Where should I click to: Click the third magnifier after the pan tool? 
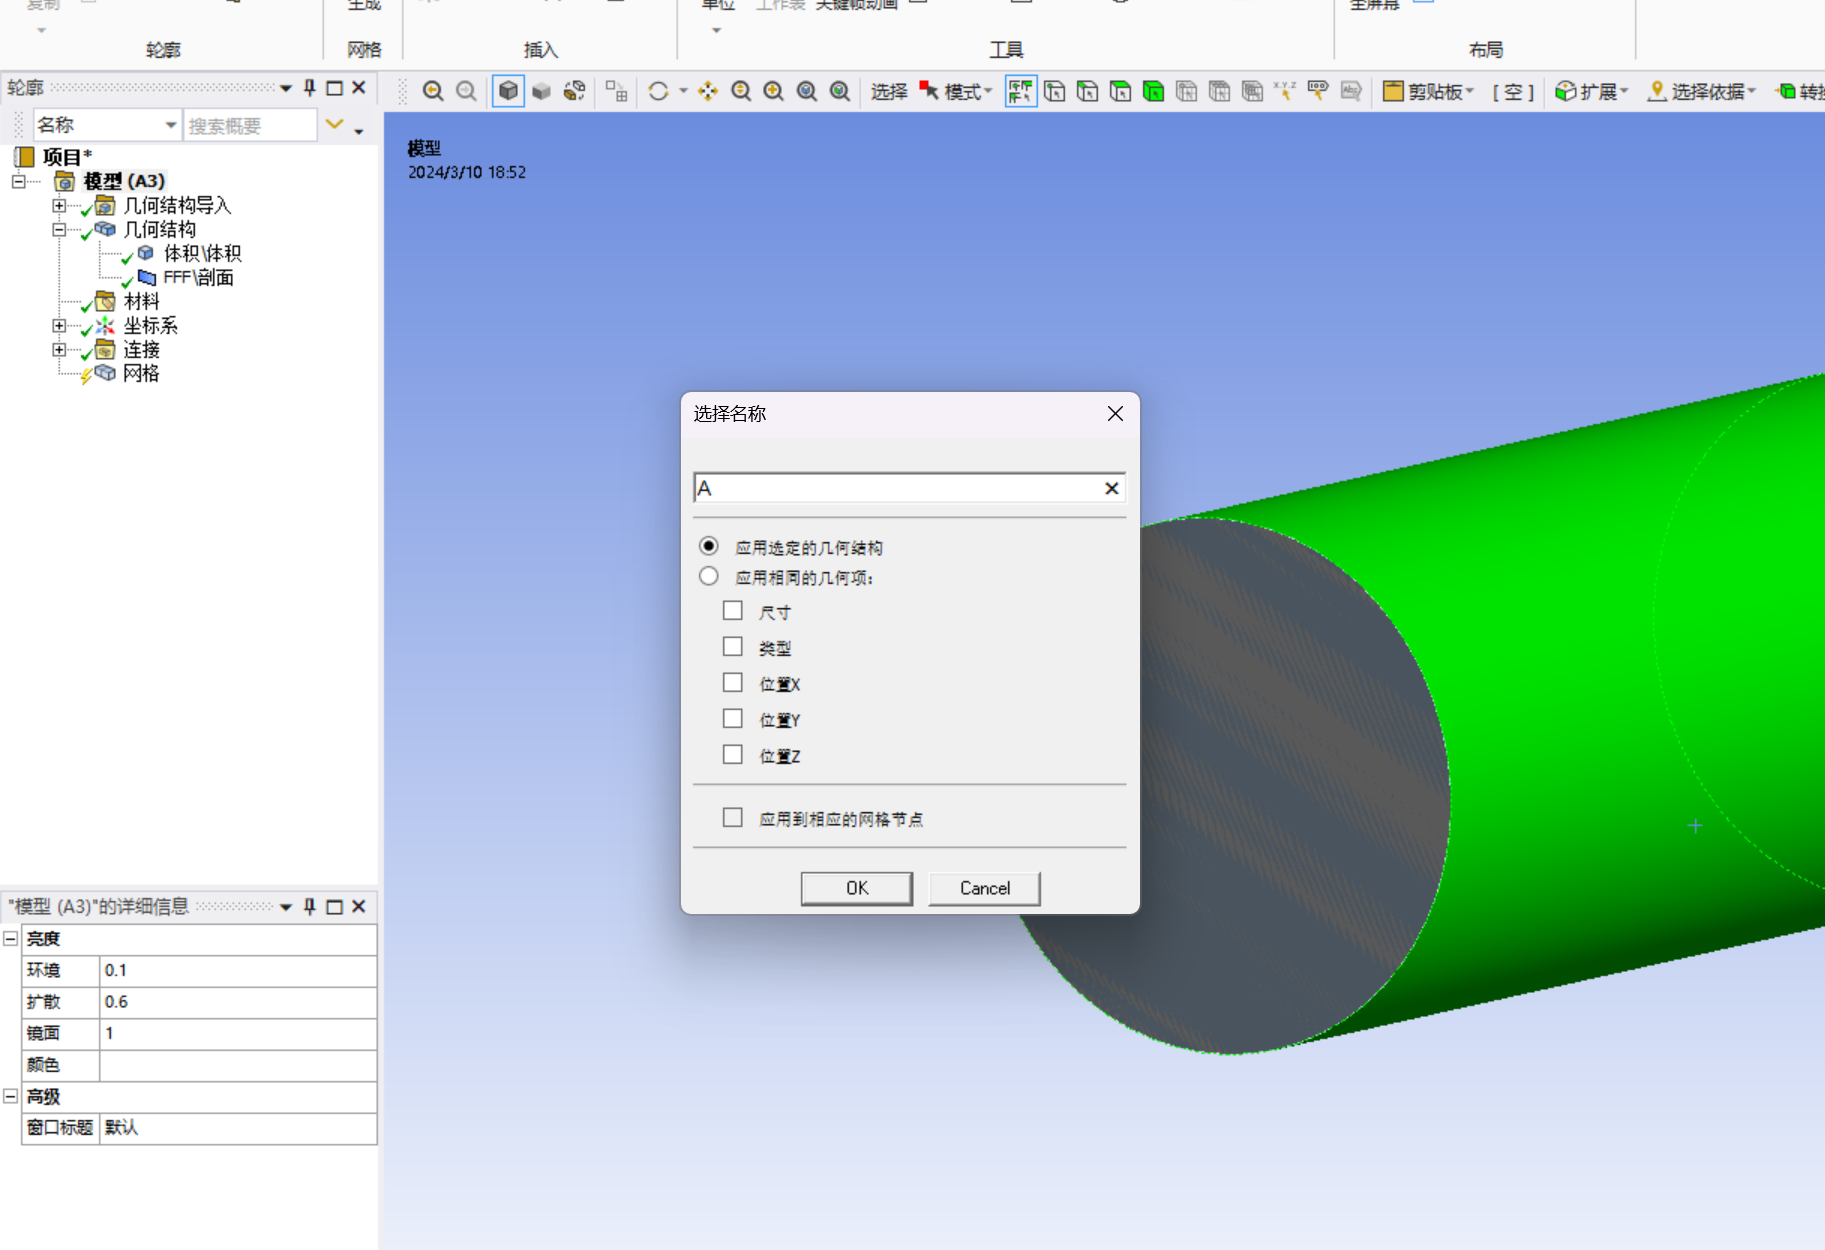pos(807,91)
